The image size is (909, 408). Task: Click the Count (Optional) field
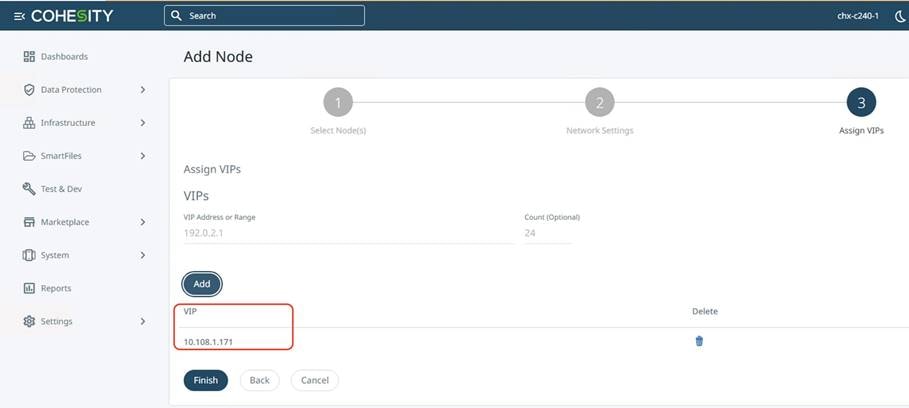click(548, 234)
